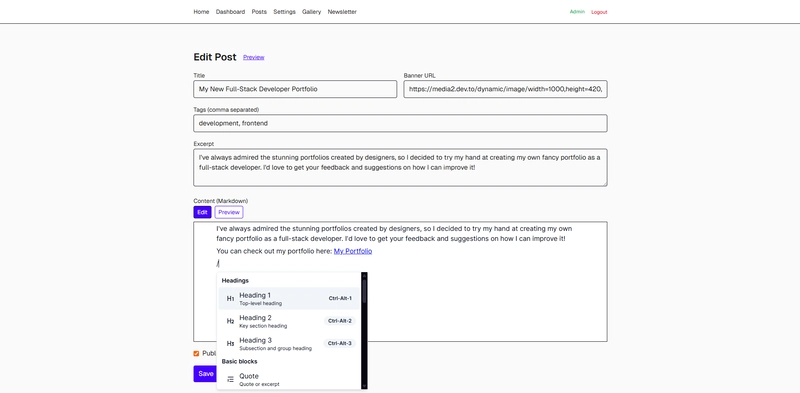The width and height of the screenshot is (800, 393).
Task: Click the "Tags (comma separated)" label
Action: tap(226, 110)
